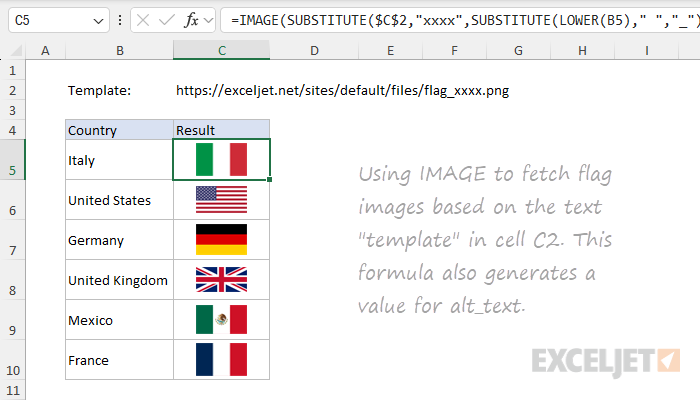The height and width of the screenshot is (400, 700).
Task: Select the 'Mexico' cell
Action: pyautogui.click(x=119, y=320)
